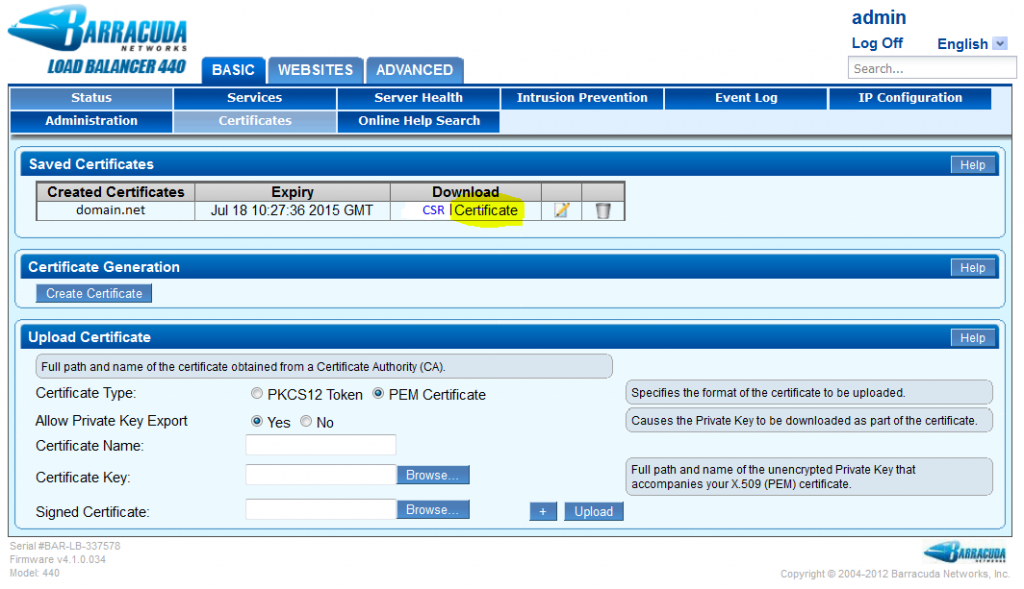
Task: Click the 'Created Certificates' column header
Action: coord(116,192)
